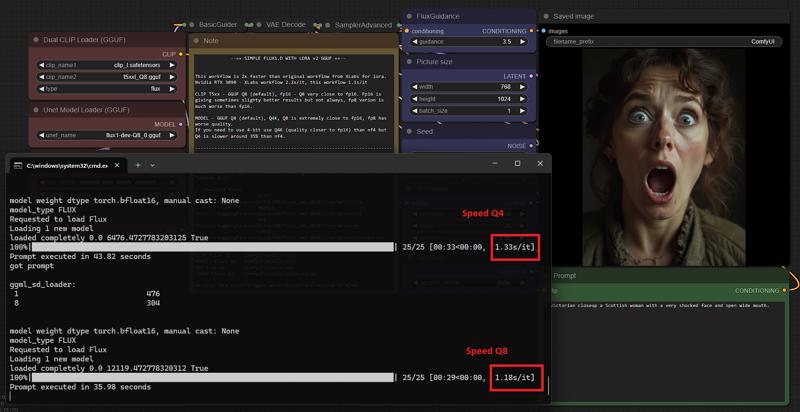800x412 pixels.
Task: Click the conditioning input socket on FluxGuidance
Action: click(x=407, y=31)
